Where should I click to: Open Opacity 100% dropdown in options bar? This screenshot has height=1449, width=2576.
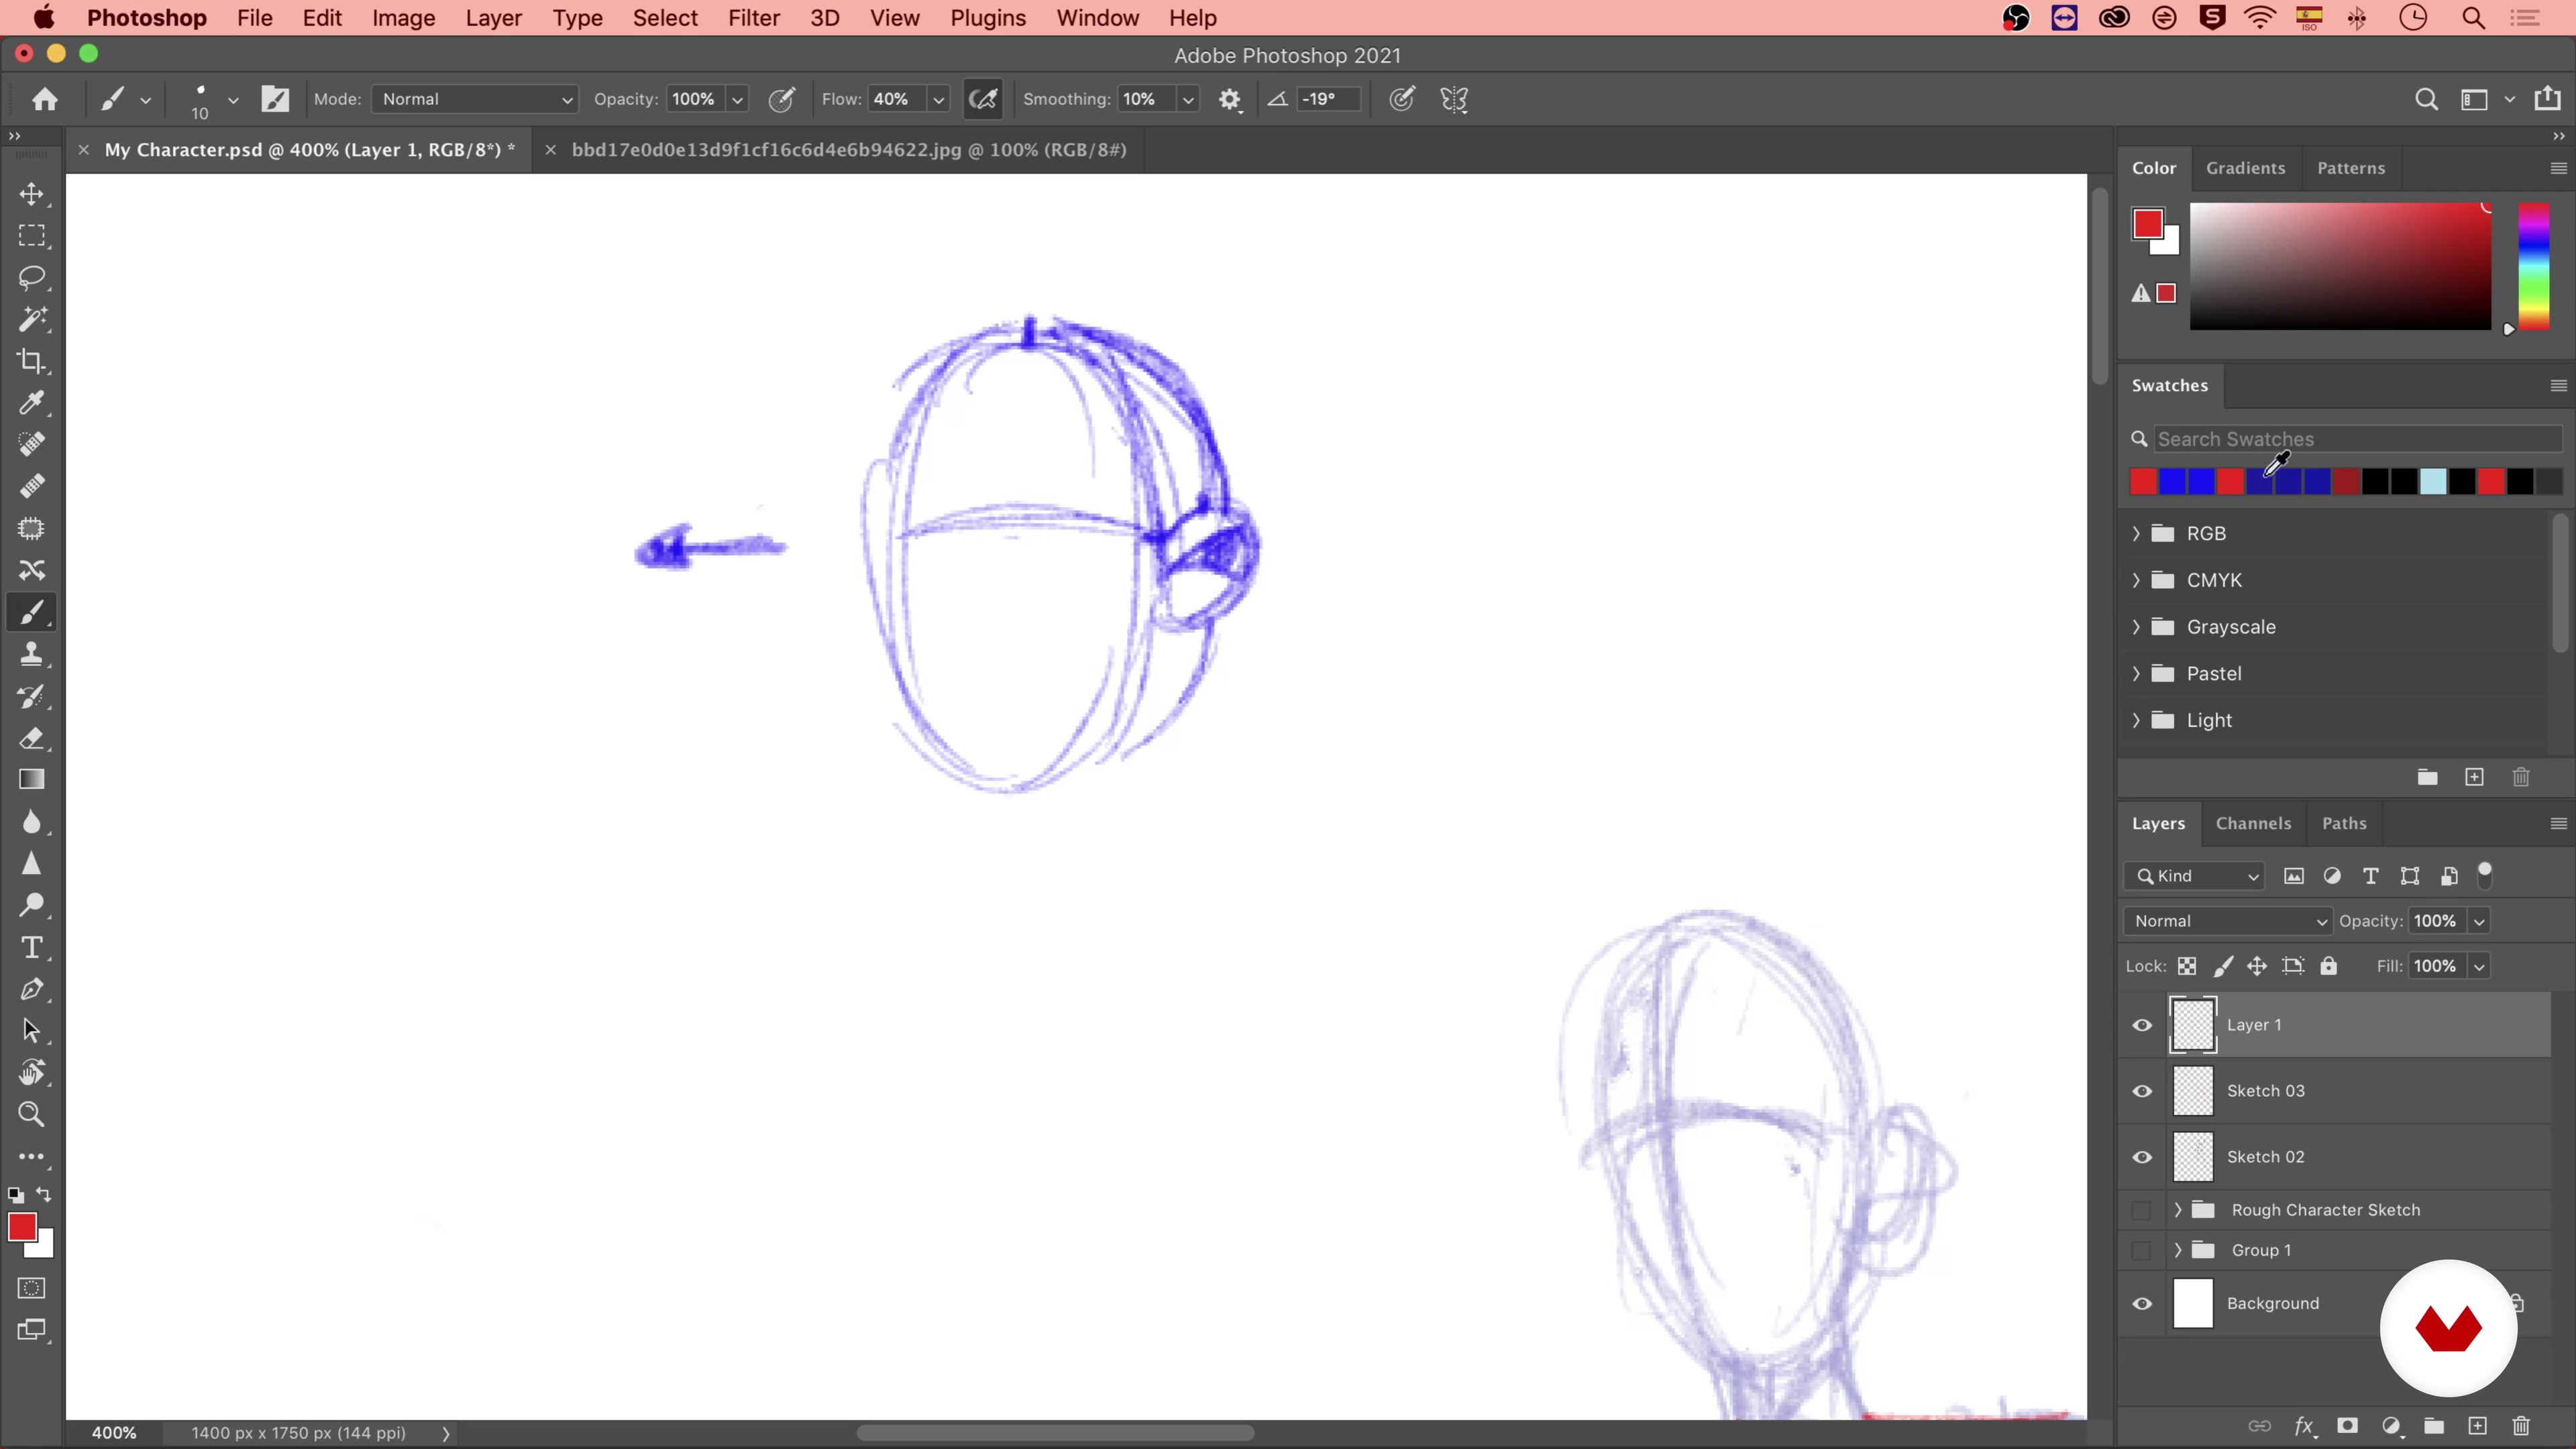pos(738,99)
